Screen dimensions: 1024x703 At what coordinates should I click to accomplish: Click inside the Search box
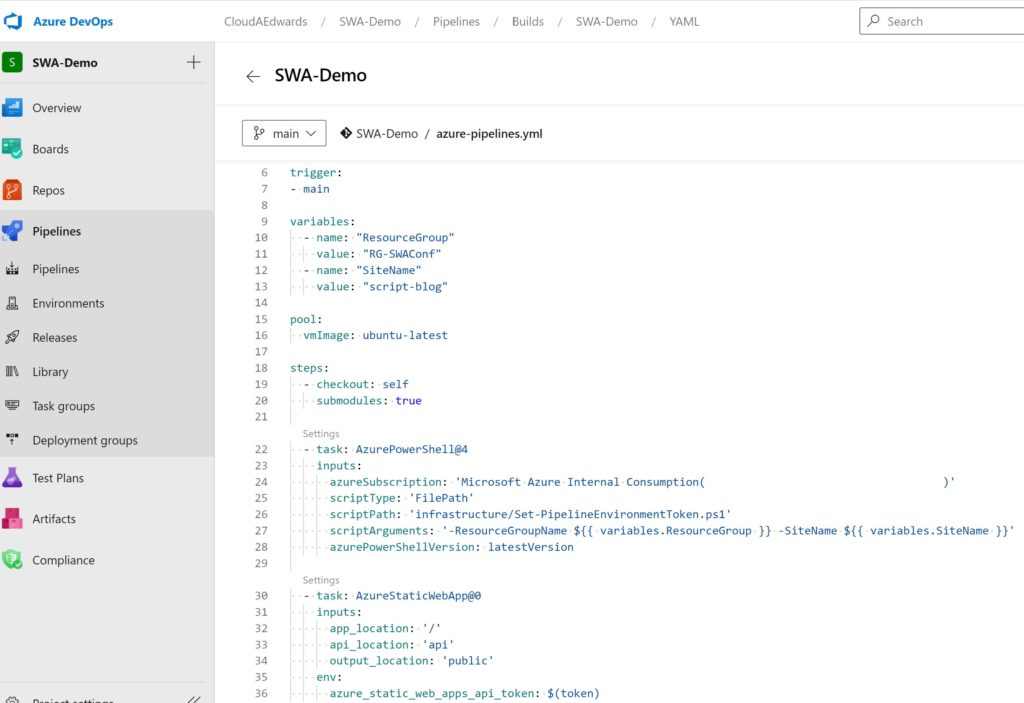coord(942,21)
